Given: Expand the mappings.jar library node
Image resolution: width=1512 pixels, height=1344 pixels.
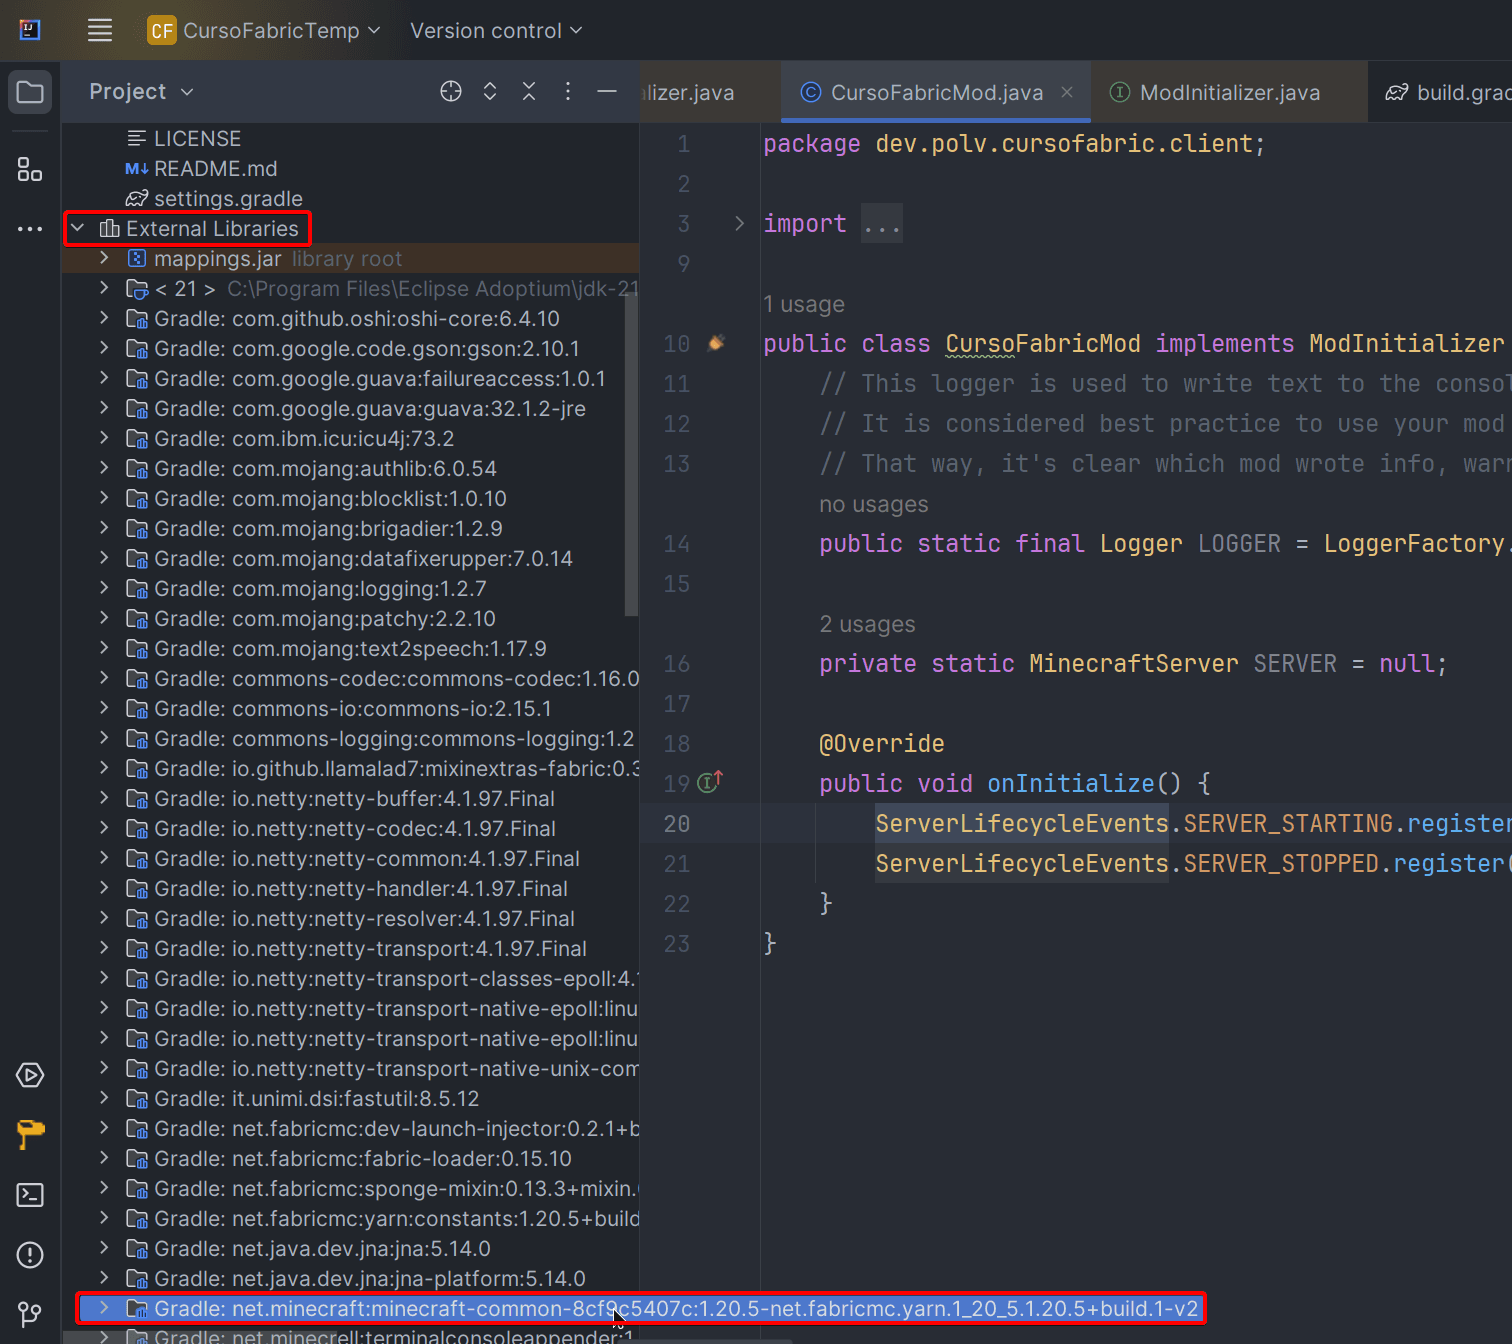Looking at the screenshot, I should click(x=104, y=258).
